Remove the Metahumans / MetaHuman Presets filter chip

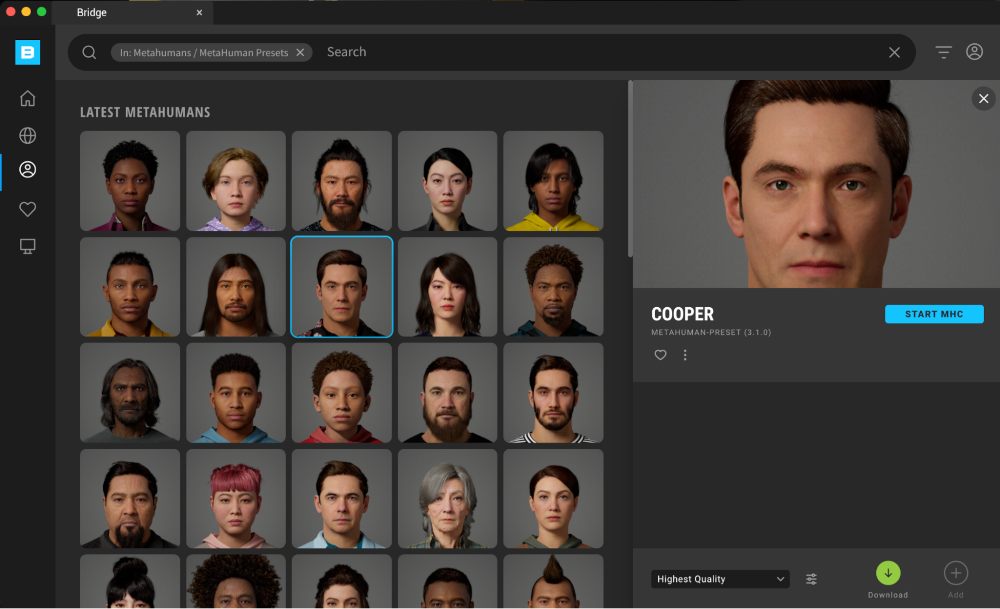click(x=300, y=53)
